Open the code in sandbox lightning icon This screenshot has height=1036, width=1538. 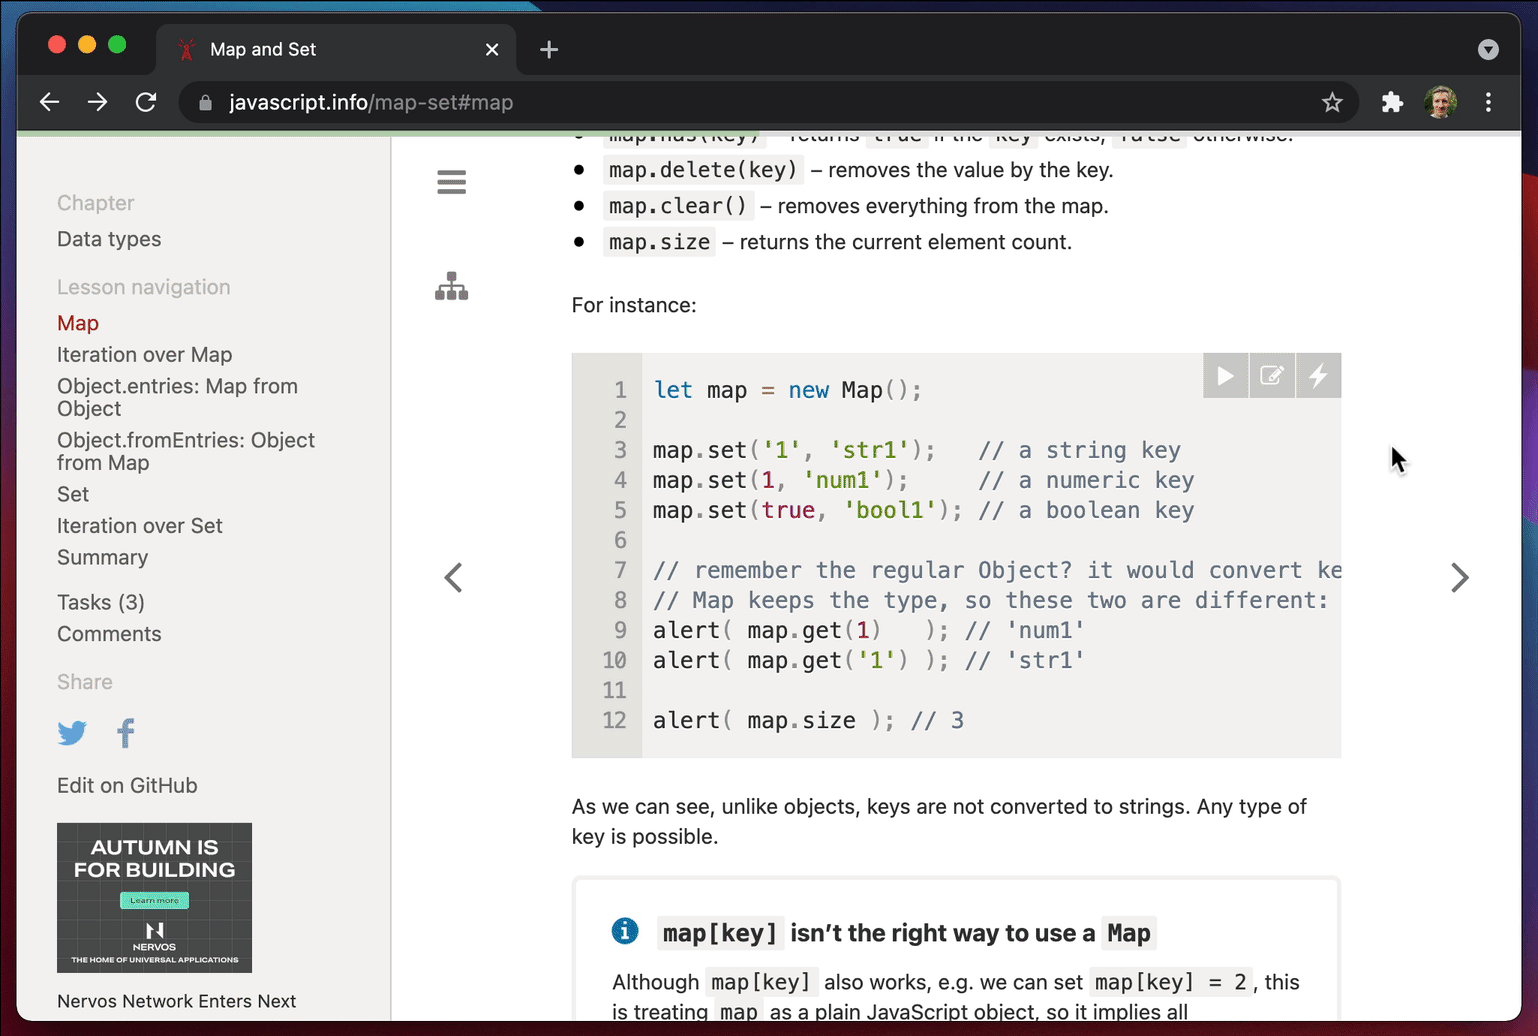pyautogui.click(x=1319, y=375)
